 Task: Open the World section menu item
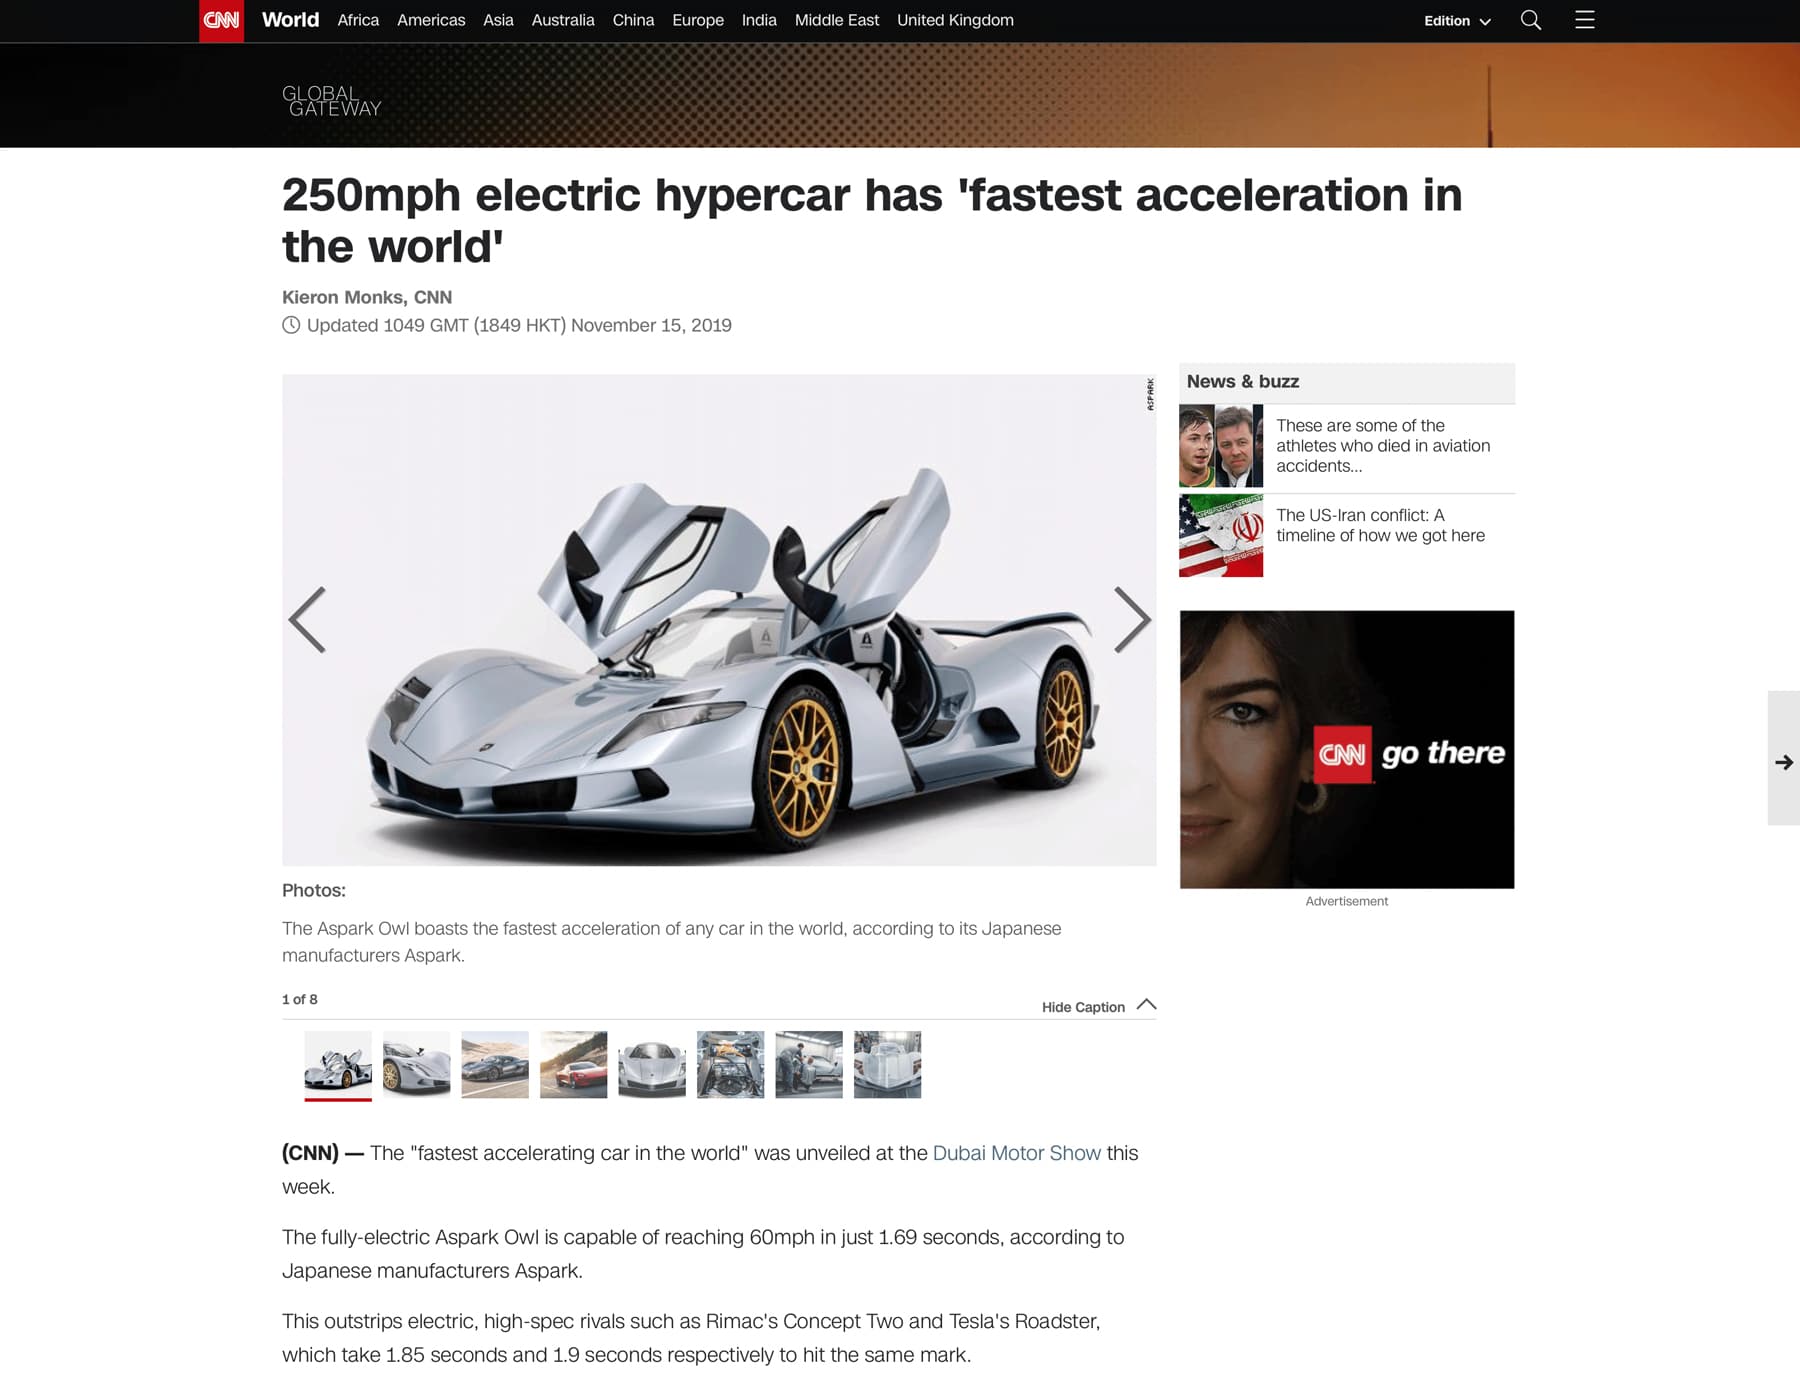tap(290, 20)
